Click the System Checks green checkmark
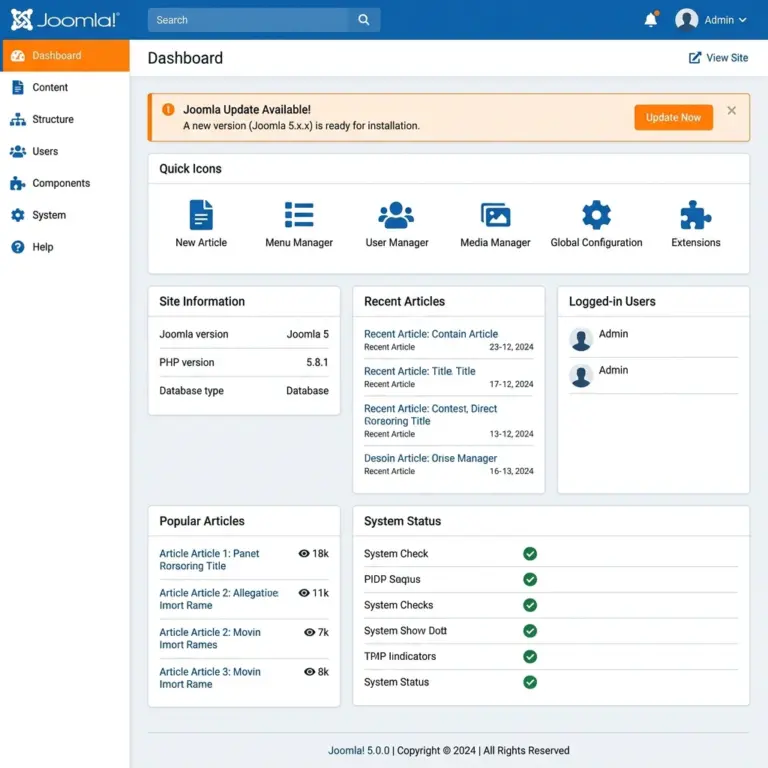This screenshot has width=768, height=768. [x=529, y=605]
